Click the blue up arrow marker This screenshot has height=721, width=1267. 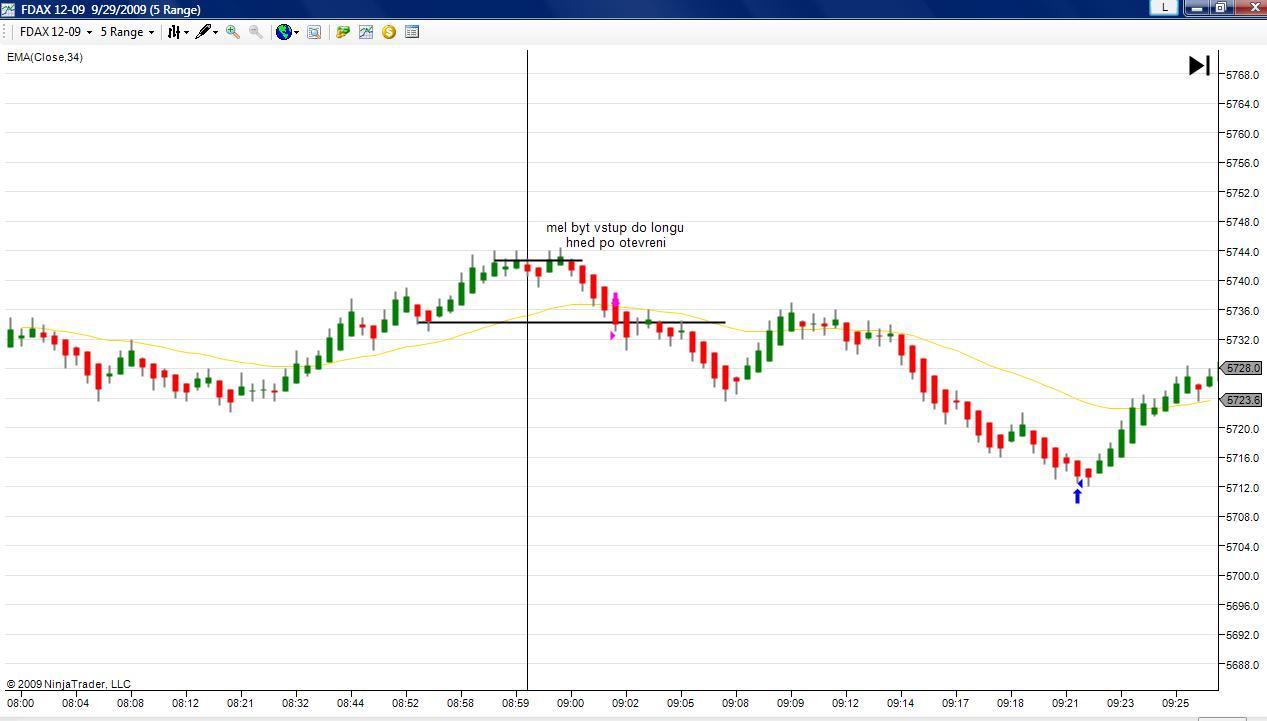1077,495
